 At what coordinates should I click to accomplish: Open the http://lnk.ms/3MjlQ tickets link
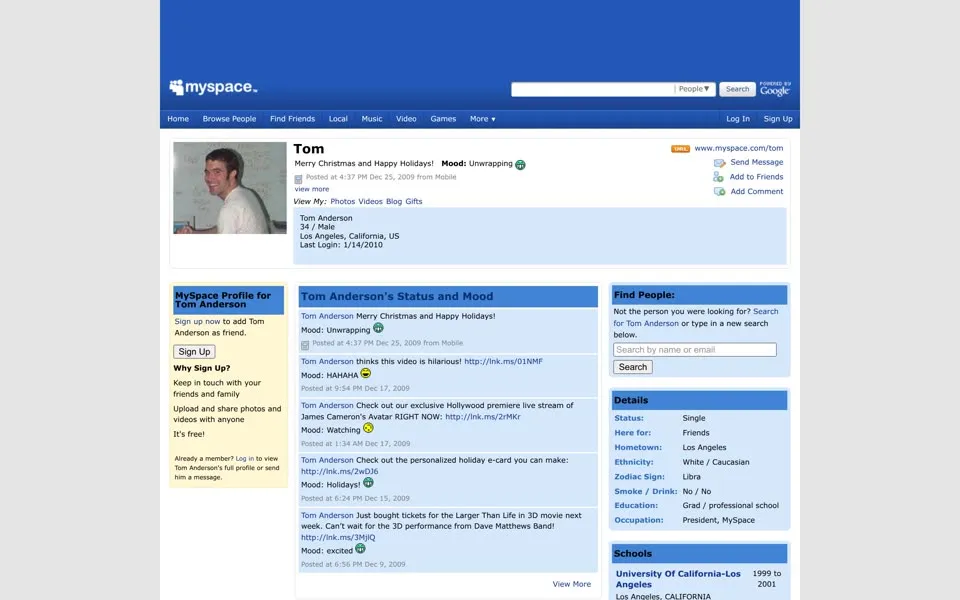pyautogui.click(x=338, y=538)
